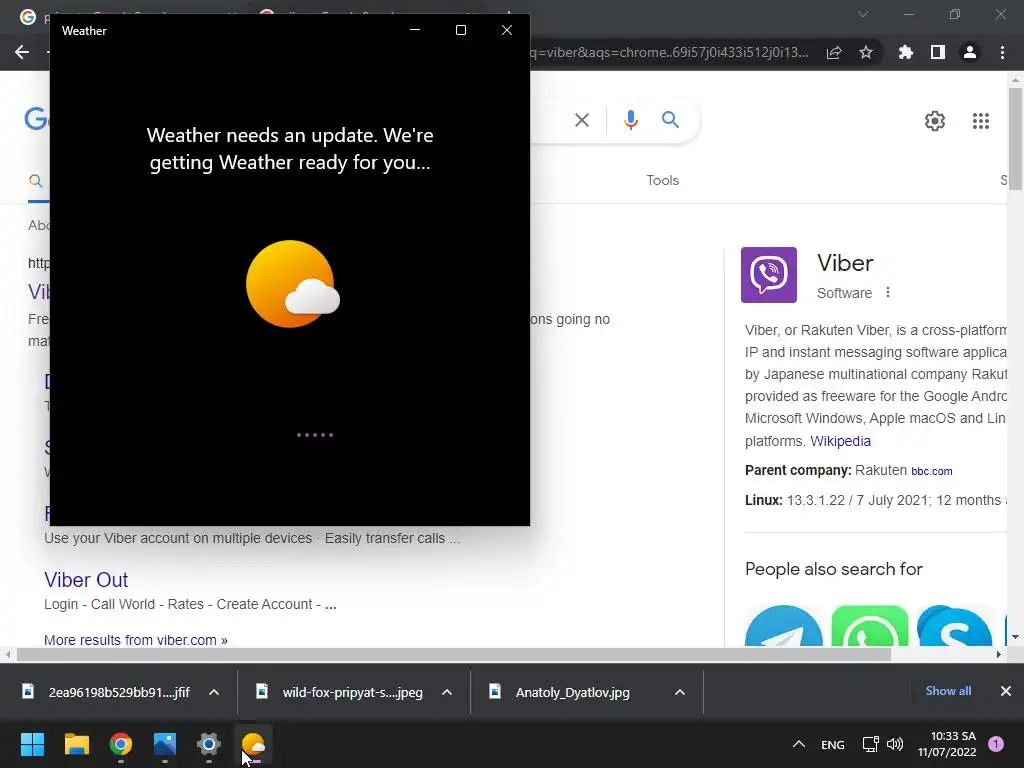Click the Skype icon under People also search
The height and width of the screenshot is (768, 1024).
(x=955, y=626)
